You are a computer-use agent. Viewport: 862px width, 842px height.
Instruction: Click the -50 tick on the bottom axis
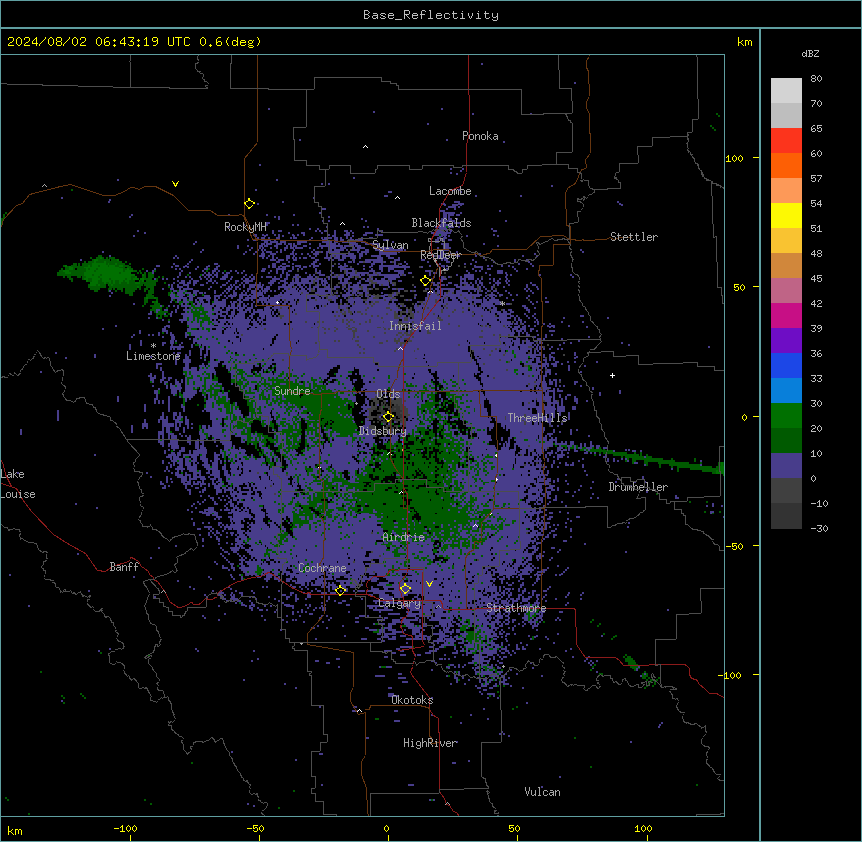pyautogui.click(x=255, y=828)
